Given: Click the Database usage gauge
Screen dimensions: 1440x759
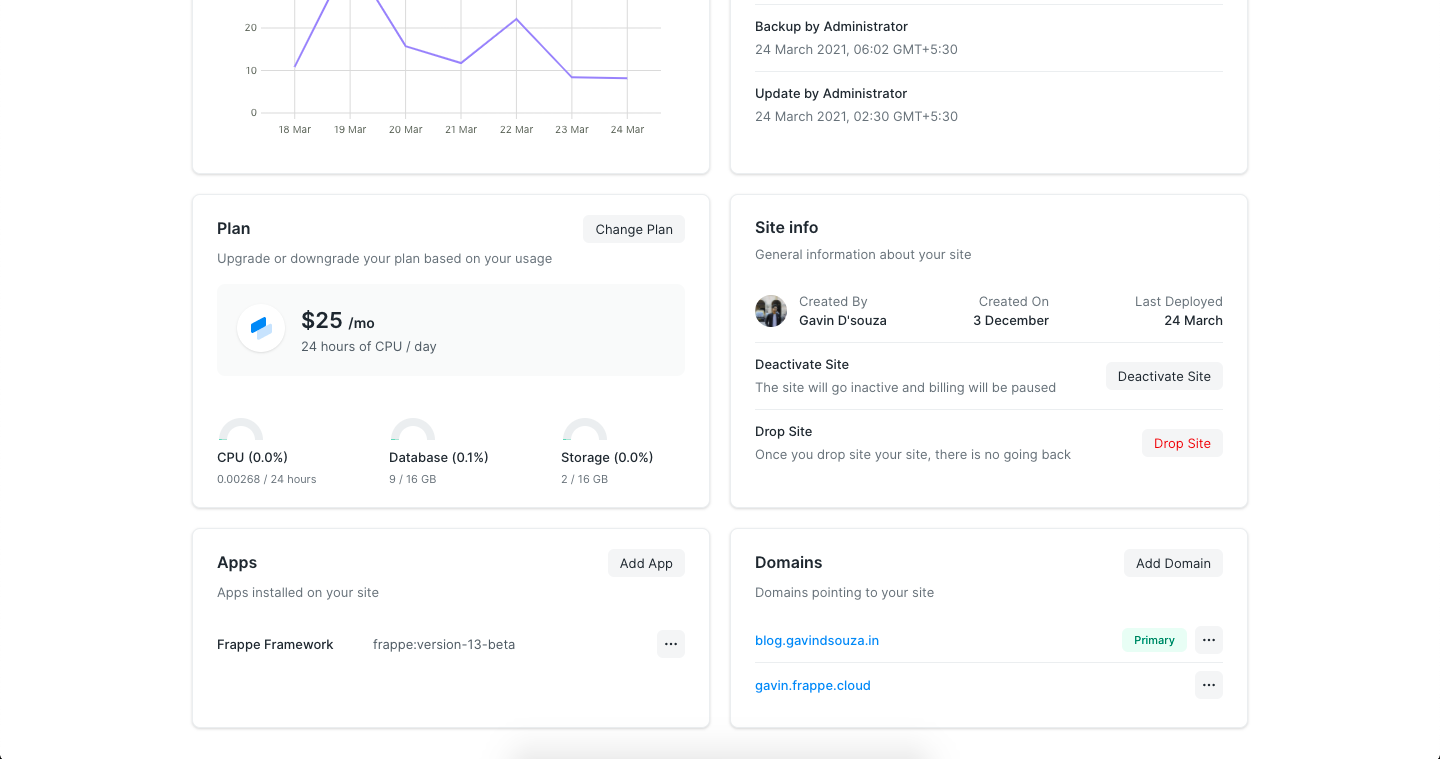Looking at the screenshot, I should (412, 431).
